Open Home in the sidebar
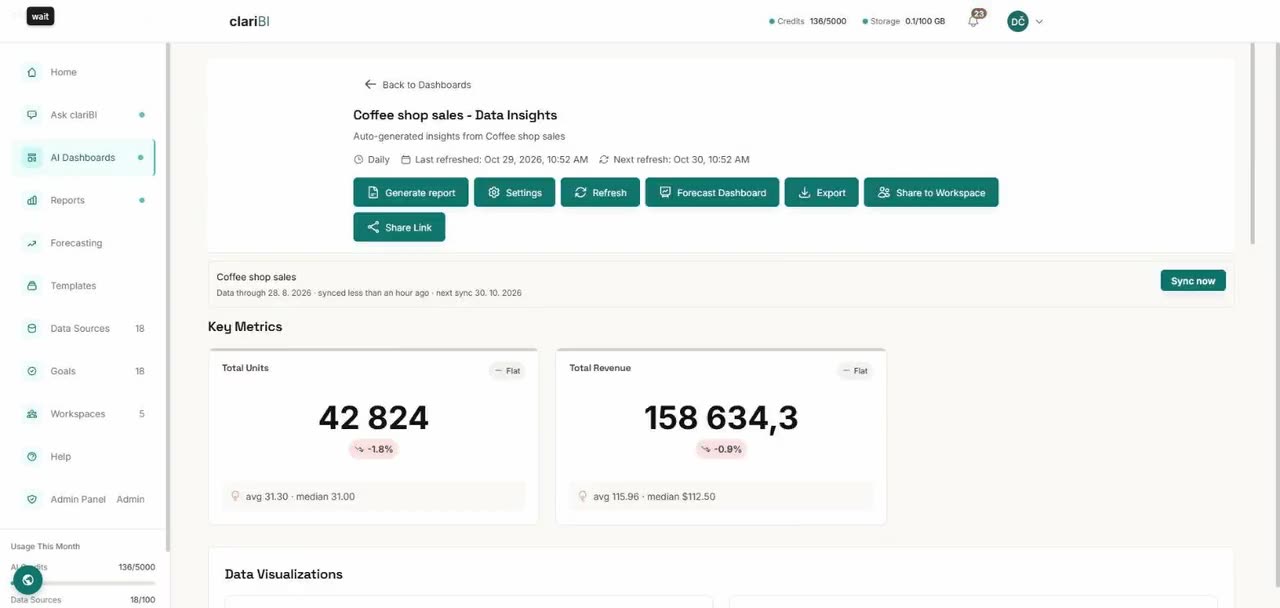This screenshot has height=608, width=1280. [x=84, y=72]
